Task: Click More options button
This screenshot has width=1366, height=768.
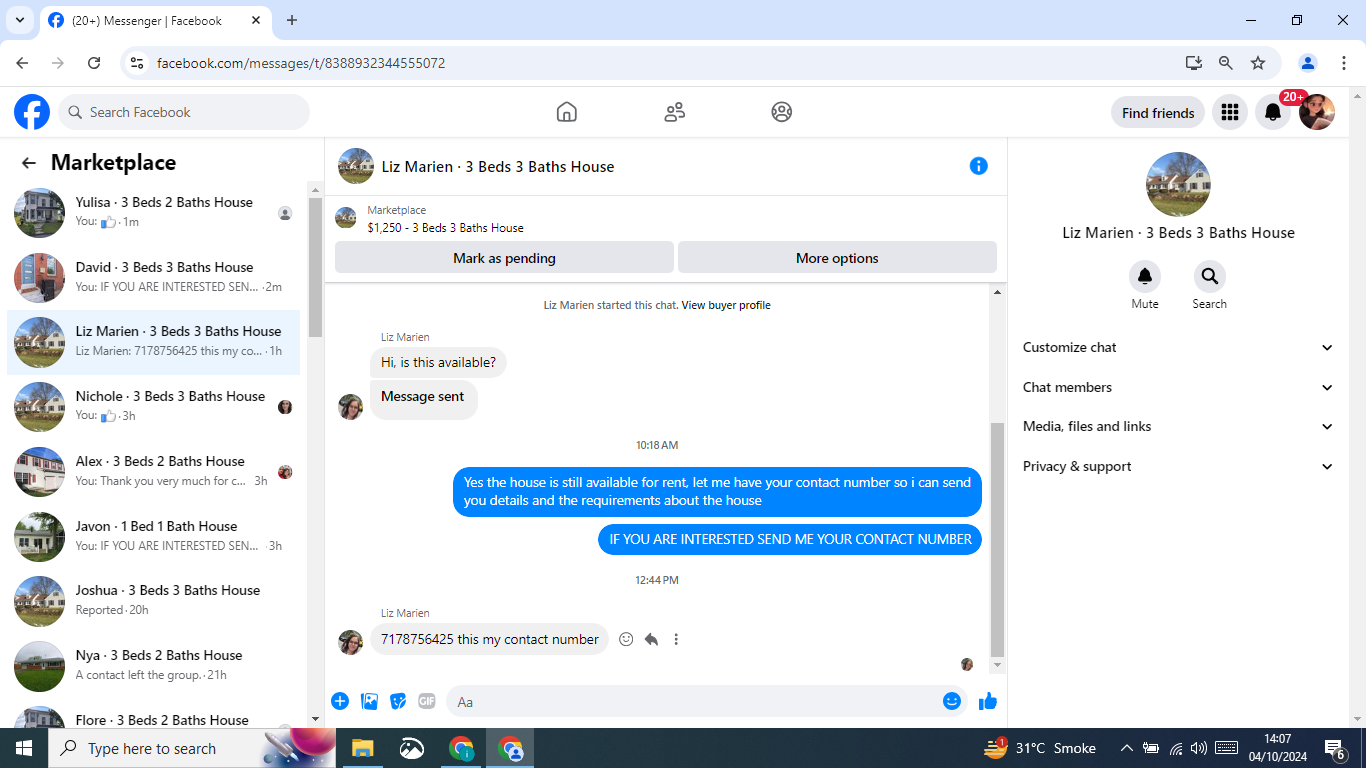Action: [837, 258]
